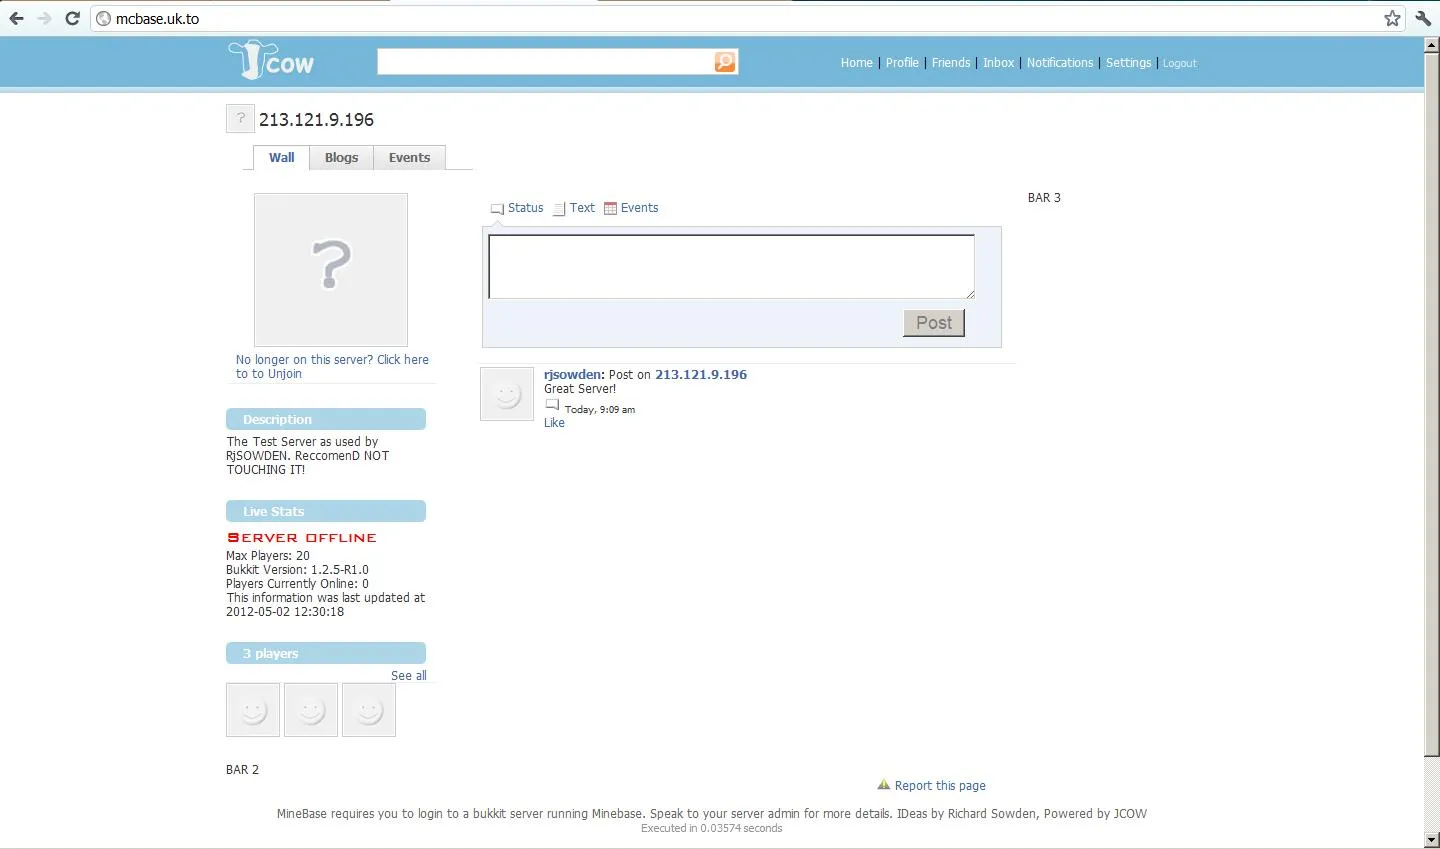
Task: Open the 213.121.9.196 link in post
Action: 701,374
